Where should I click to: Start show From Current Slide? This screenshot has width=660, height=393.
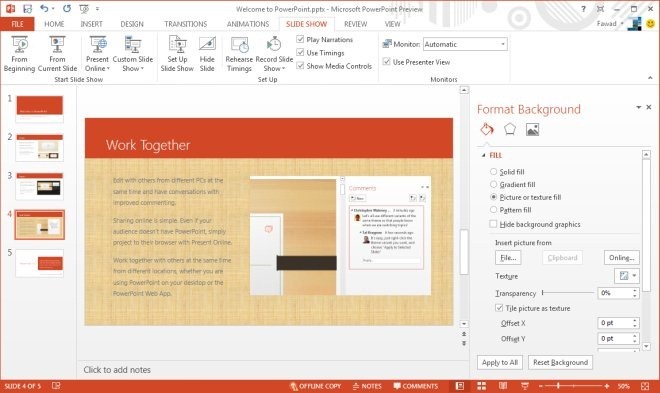click(57, 54)
